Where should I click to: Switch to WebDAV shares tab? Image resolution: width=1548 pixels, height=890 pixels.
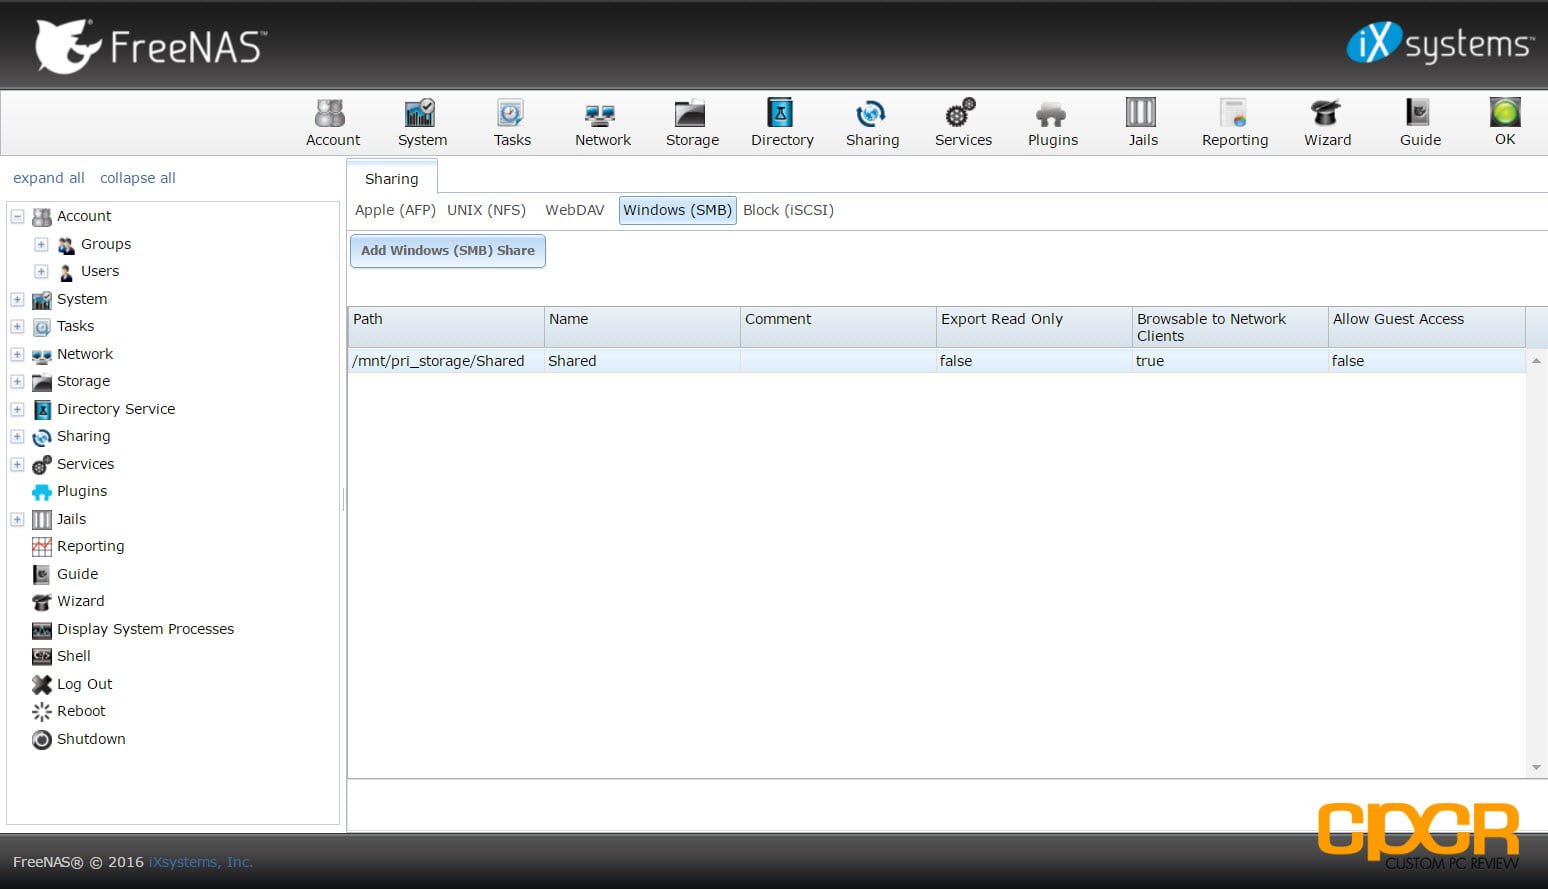574,210
